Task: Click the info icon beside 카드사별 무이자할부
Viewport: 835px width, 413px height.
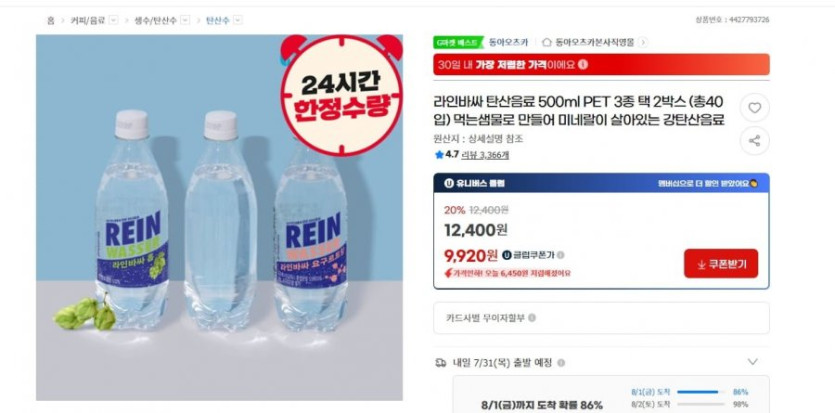Action: tap(532, 318)
